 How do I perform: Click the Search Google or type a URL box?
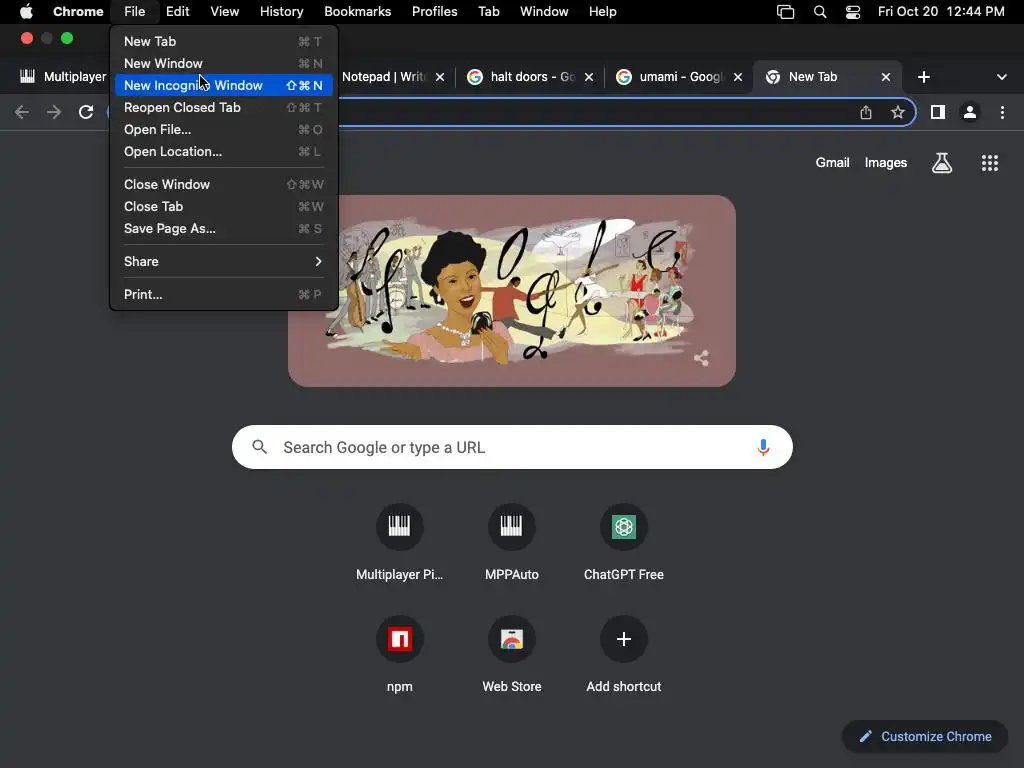pyautogui.click(x=512, y=447)
